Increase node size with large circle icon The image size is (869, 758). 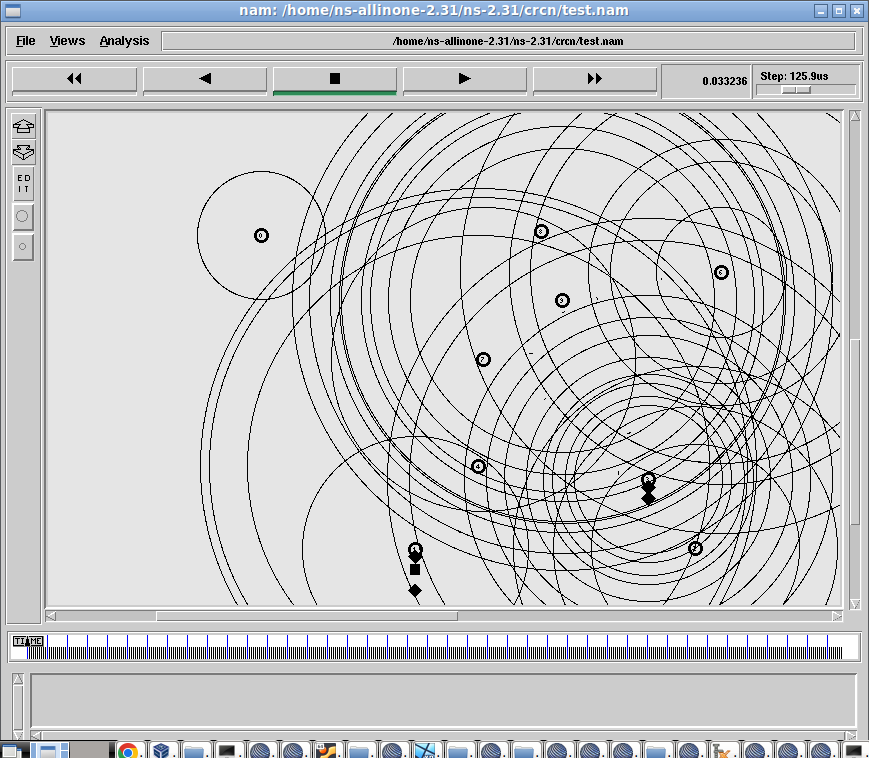coord(23,217)
